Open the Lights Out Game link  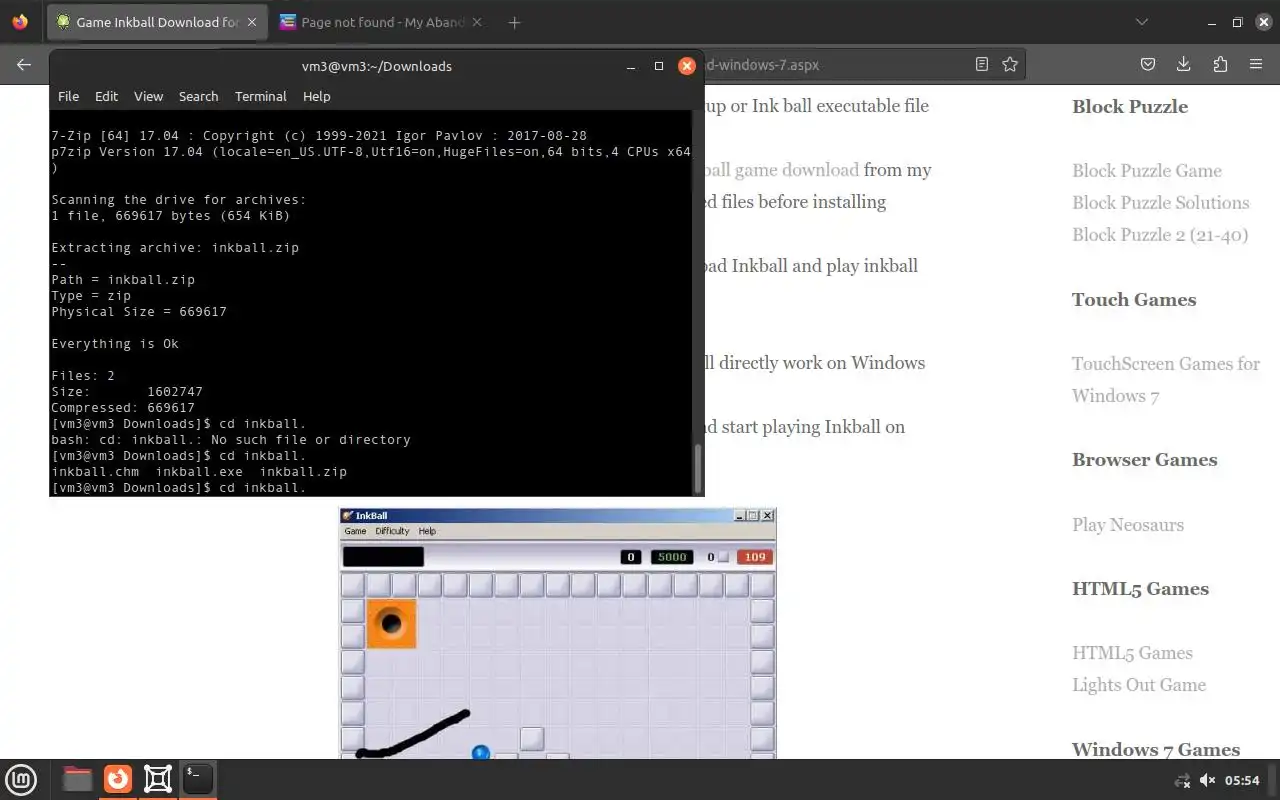pos(1139,684)
